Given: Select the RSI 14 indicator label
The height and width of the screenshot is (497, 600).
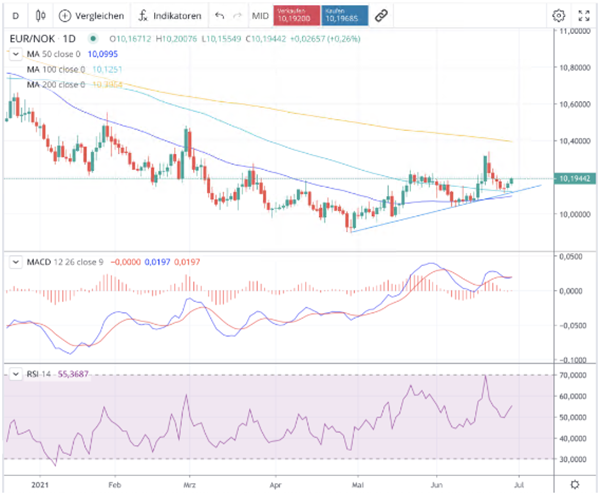Looking at the screenshot, I should tap(39, 374).
